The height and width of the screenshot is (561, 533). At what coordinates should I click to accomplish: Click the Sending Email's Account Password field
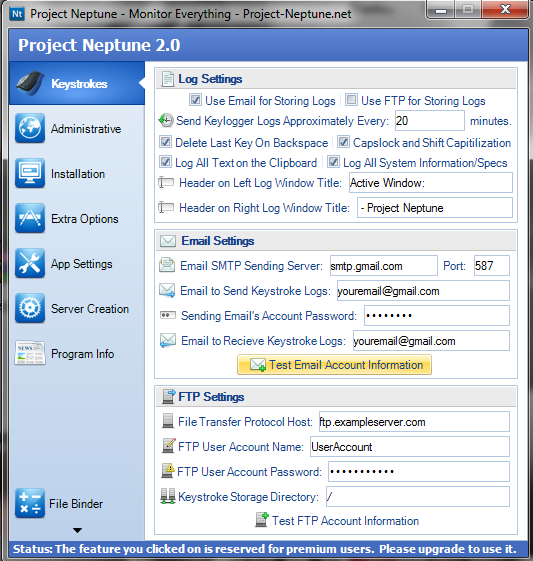437,316
